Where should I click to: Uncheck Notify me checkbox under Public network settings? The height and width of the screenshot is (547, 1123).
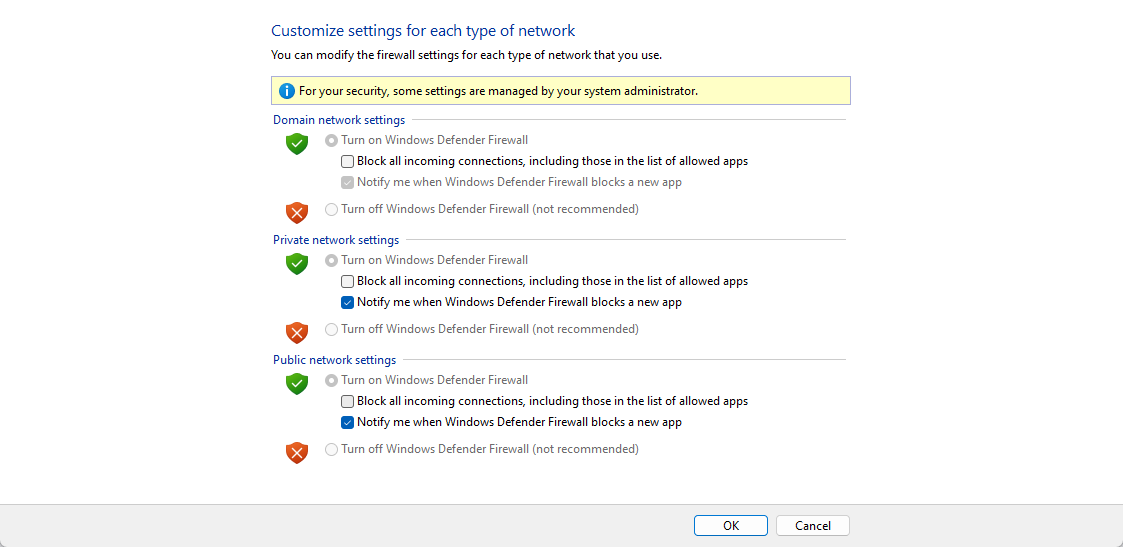coord(347,422)
